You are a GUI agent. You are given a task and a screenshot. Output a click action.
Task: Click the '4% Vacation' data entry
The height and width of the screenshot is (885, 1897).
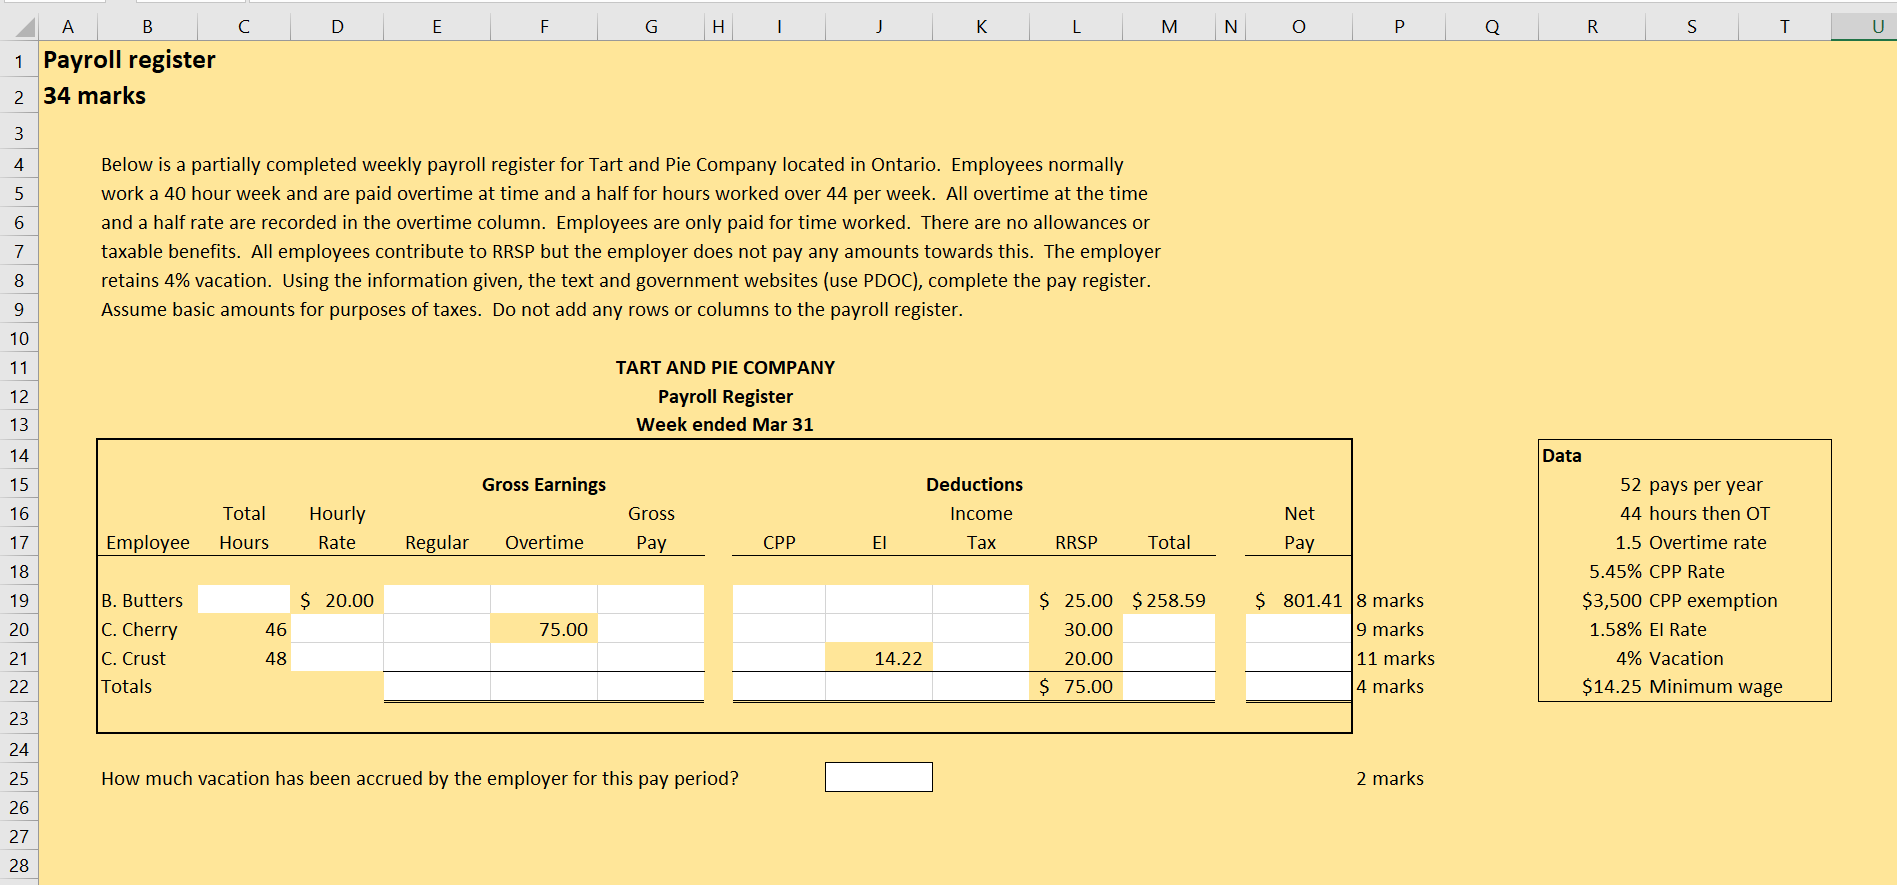tap(1670, 658)
